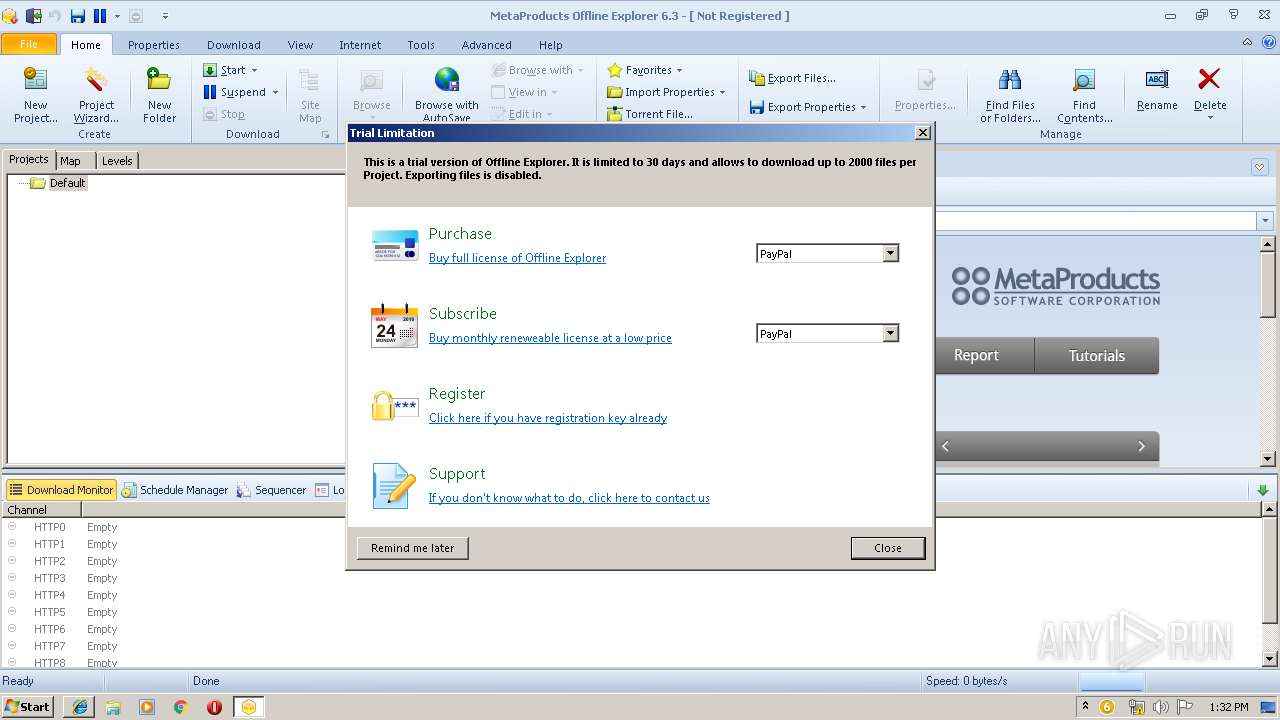Select the Default folder in tree
Viewport: 1280px width, 720px height.
[x=68, y=183]
